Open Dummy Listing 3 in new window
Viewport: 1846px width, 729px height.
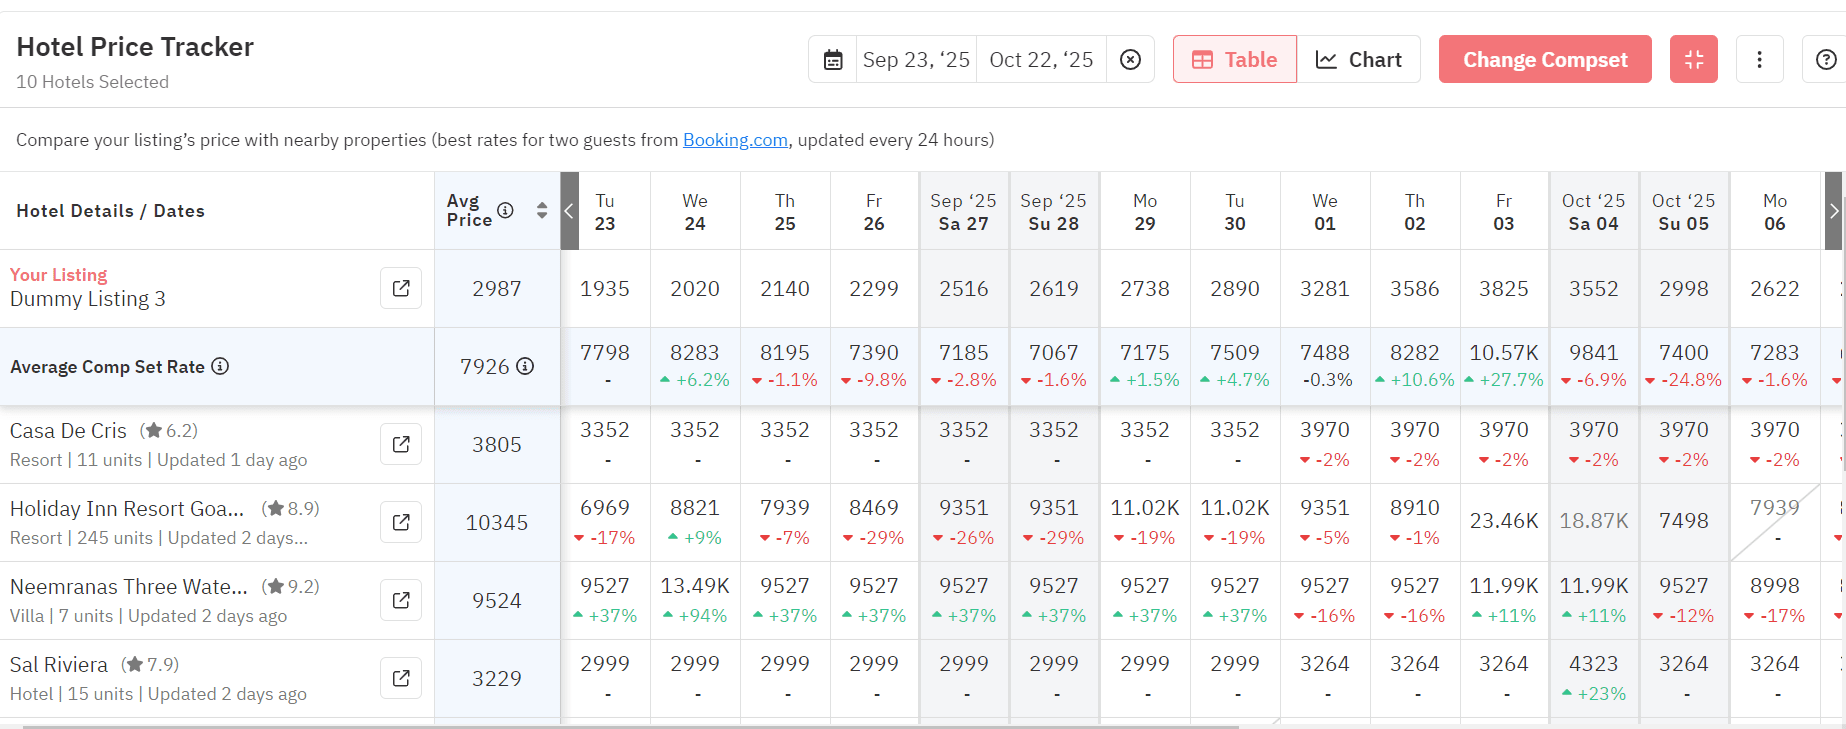click(x=401, y=288)
